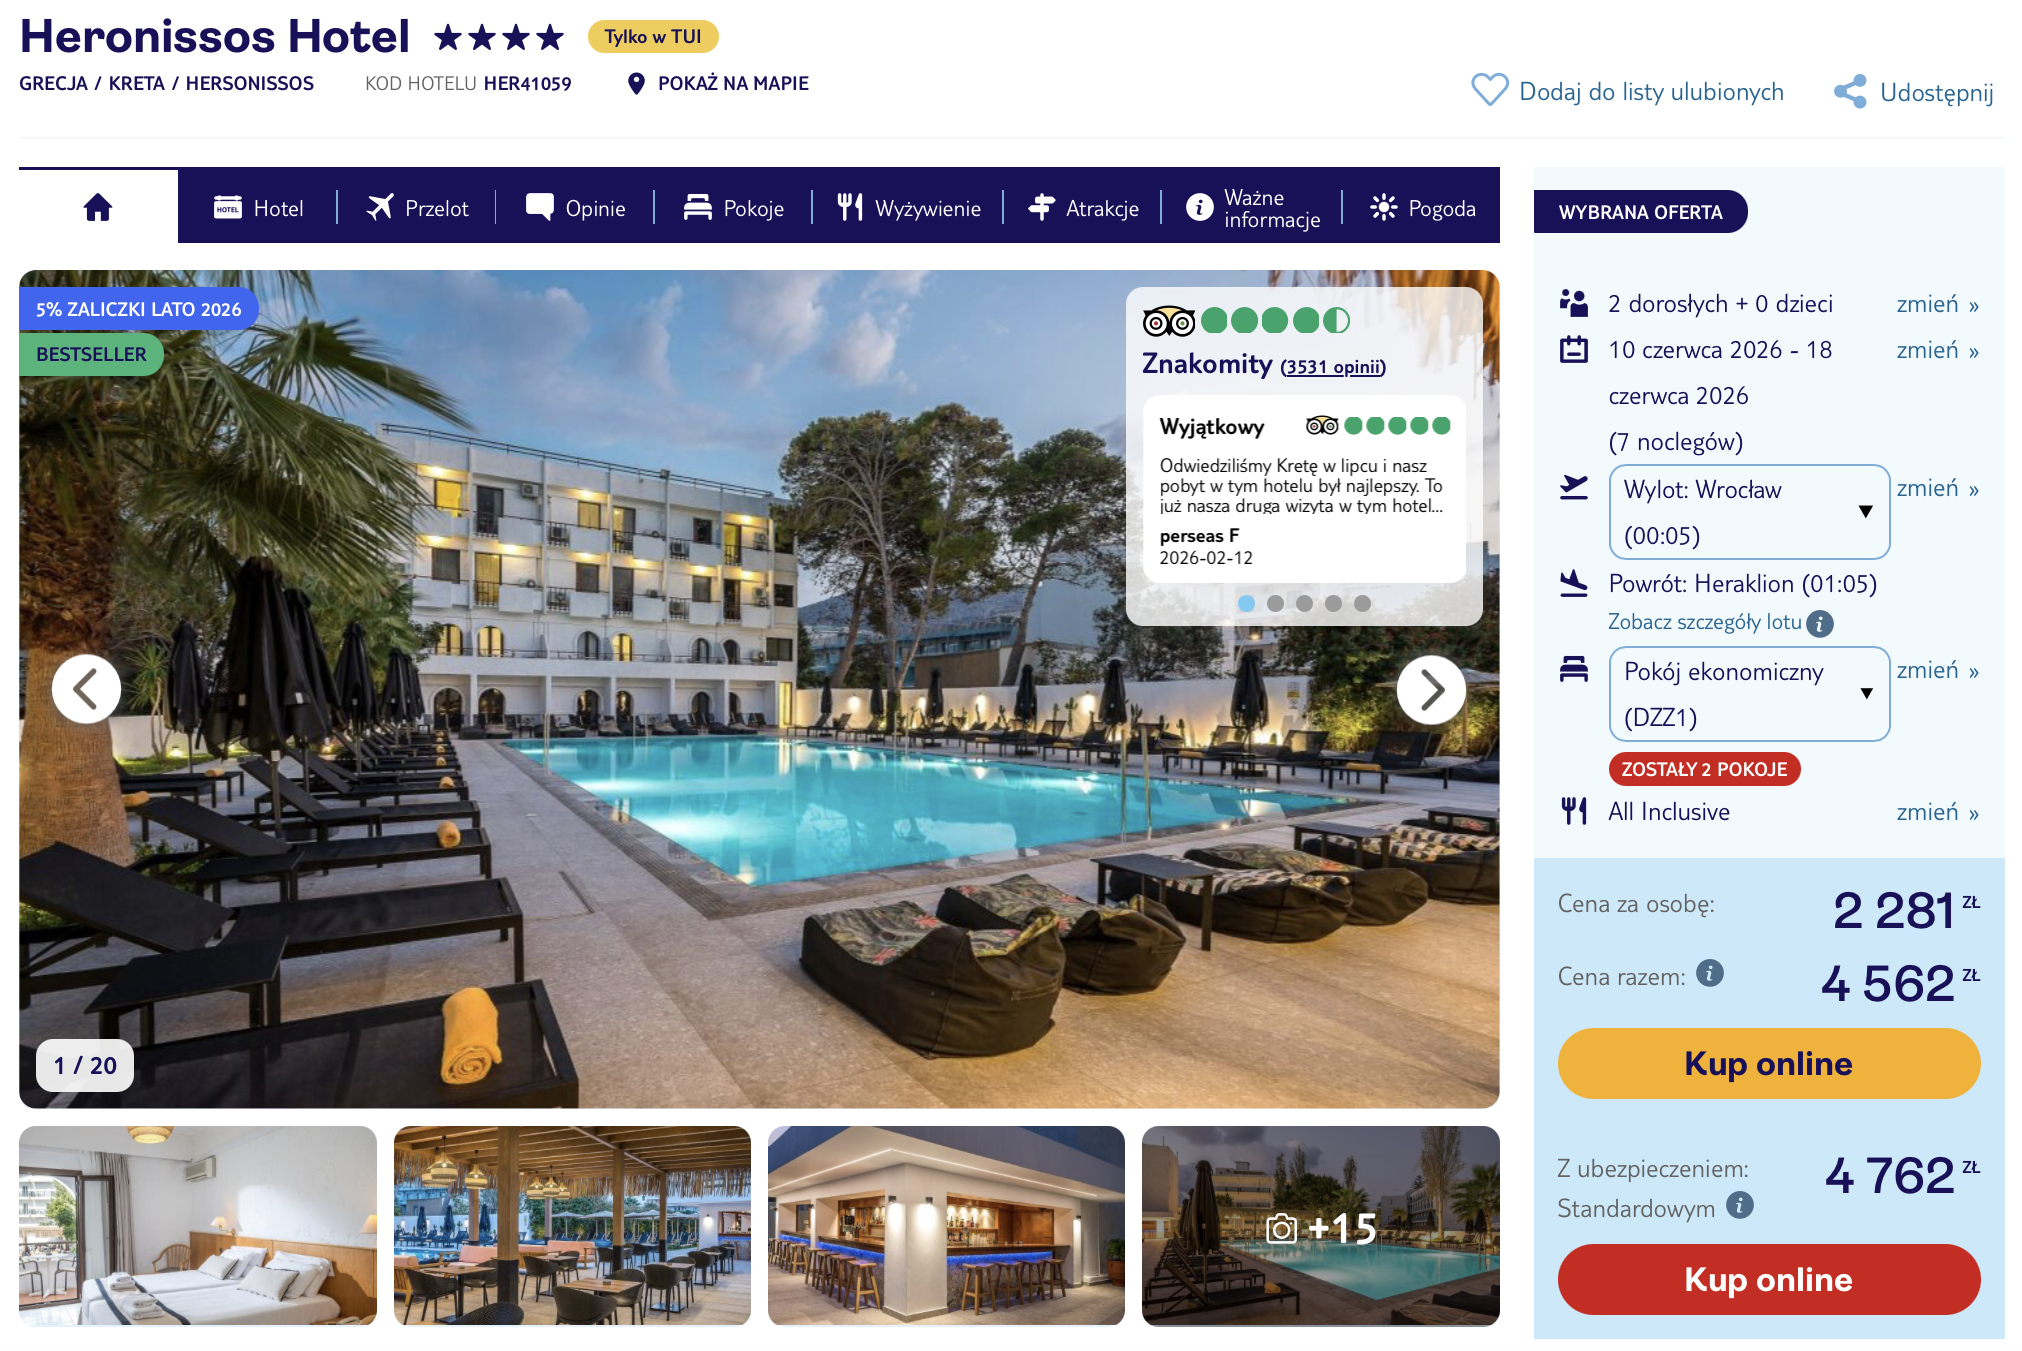Open the +15 photos thumbnail
This screenshot has width=2022, height=1351.
pyautogui.click(x=1320, y=1226)
